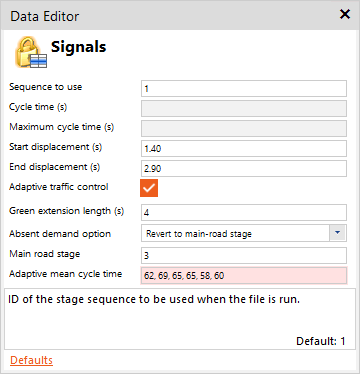The height and width of the screenshot is (374, 360).
Task: Click the Green extension length field
Action: tap(244, 212)
